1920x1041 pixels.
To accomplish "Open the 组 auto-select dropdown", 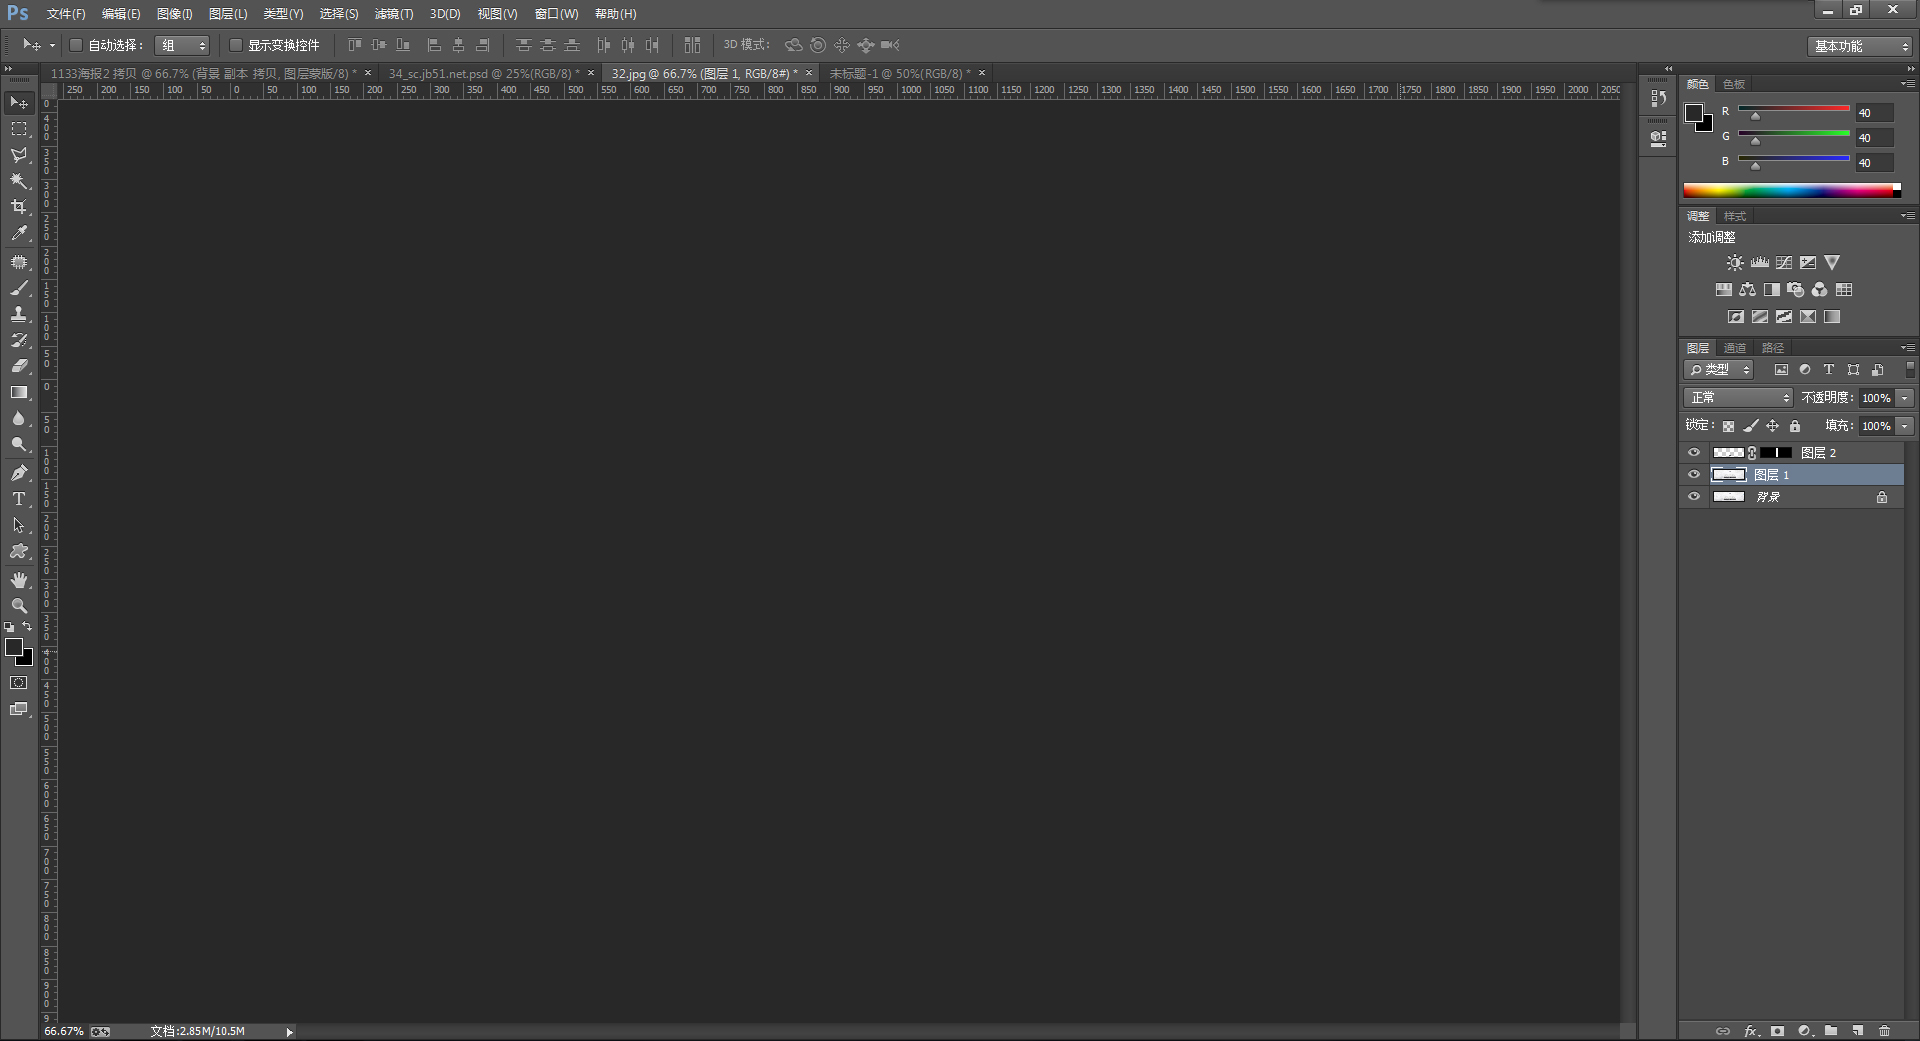I will [x=182, y=45].
